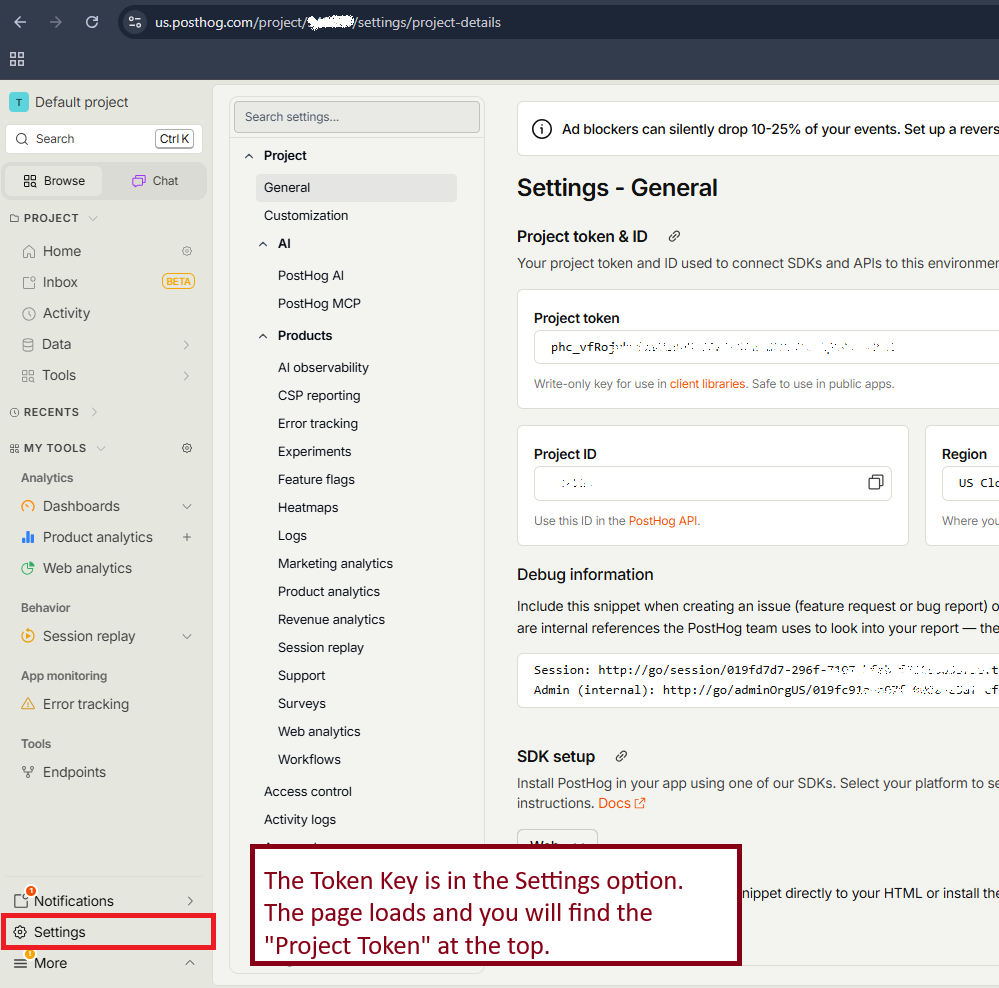Click the Error tracking warning icon
Screen dimensions: 999x988
(x=28, y=704)
